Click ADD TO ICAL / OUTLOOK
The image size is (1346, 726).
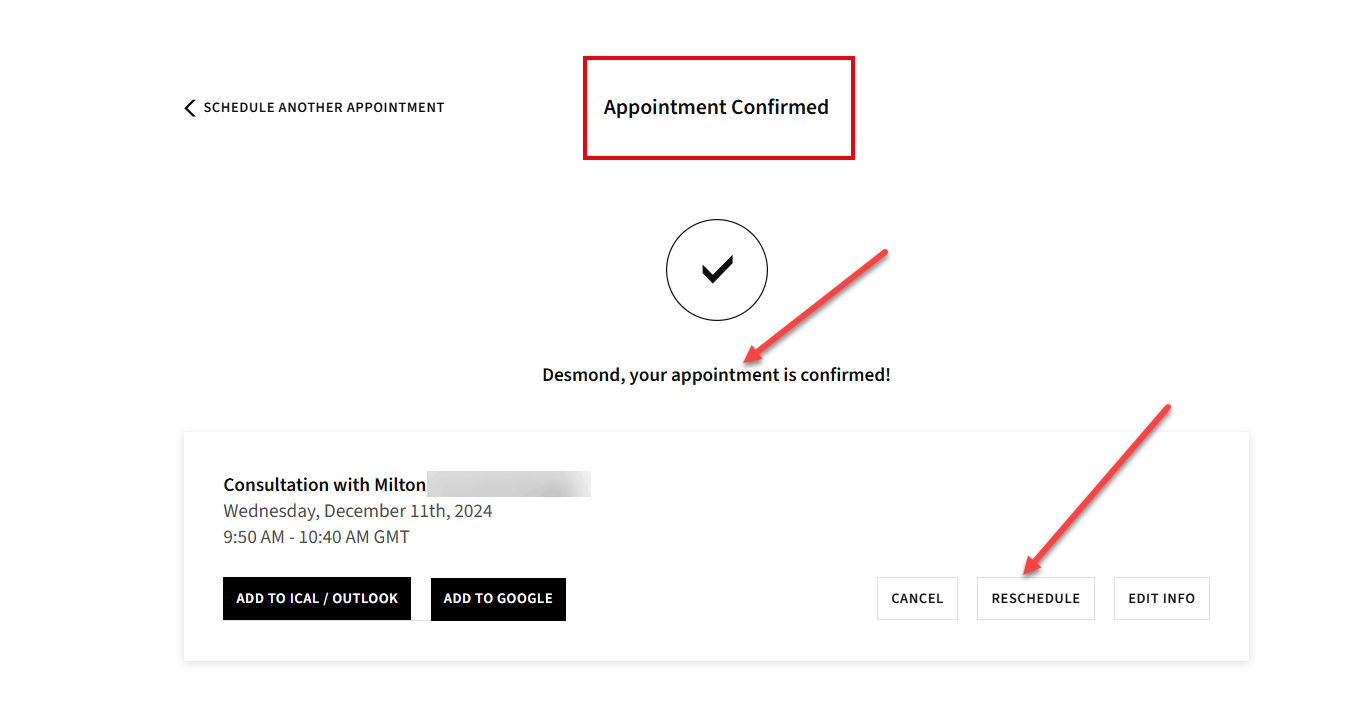pyautogui.click(x=316, y=598)
